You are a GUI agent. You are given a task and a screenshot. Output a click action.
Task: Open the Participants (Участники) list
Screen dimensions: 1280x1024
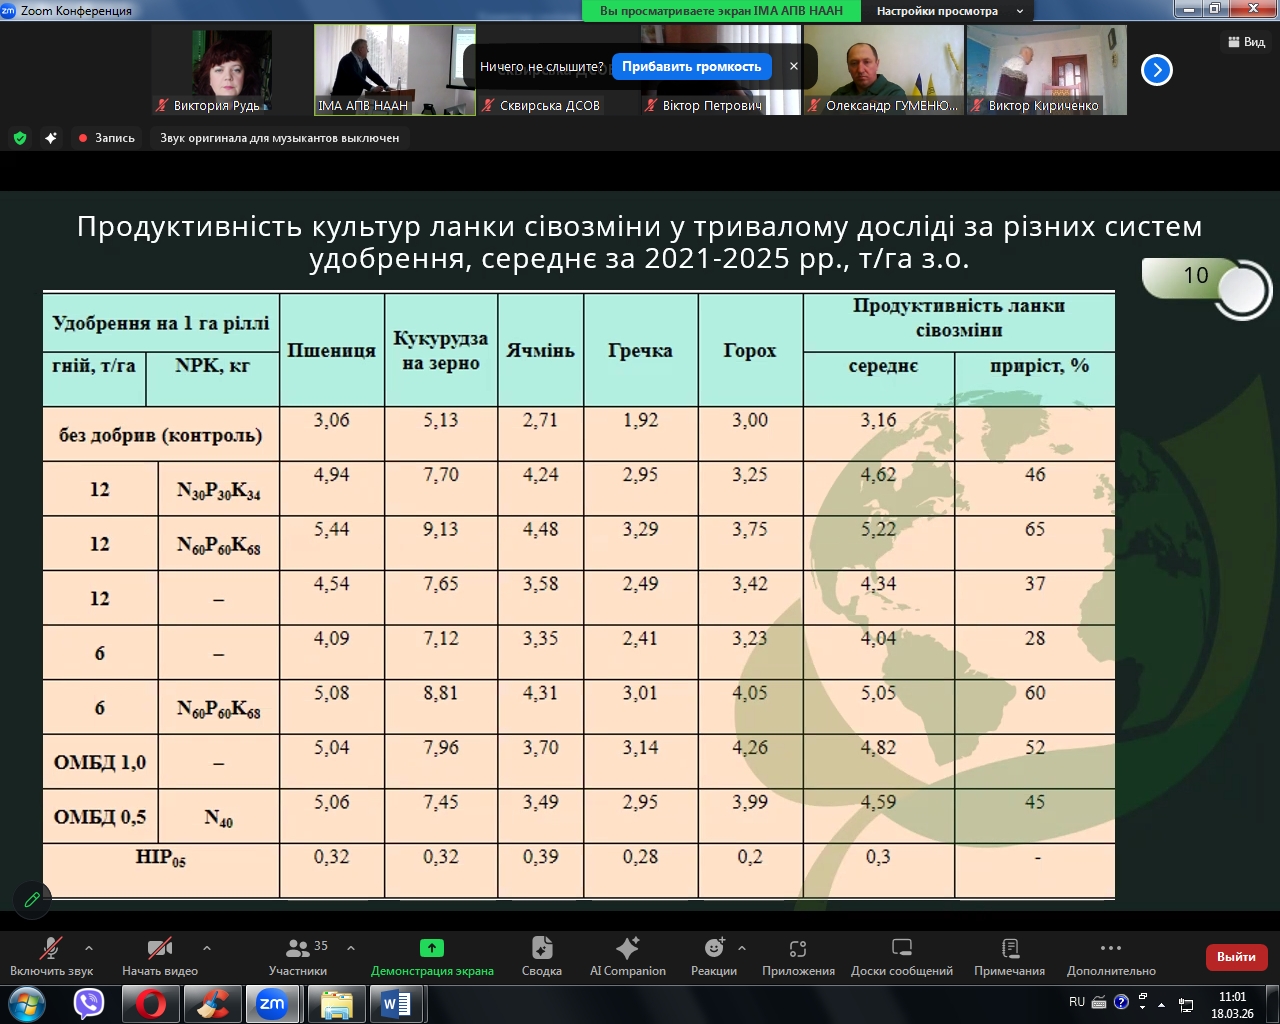pyautogui.click(x=298, y=956)
